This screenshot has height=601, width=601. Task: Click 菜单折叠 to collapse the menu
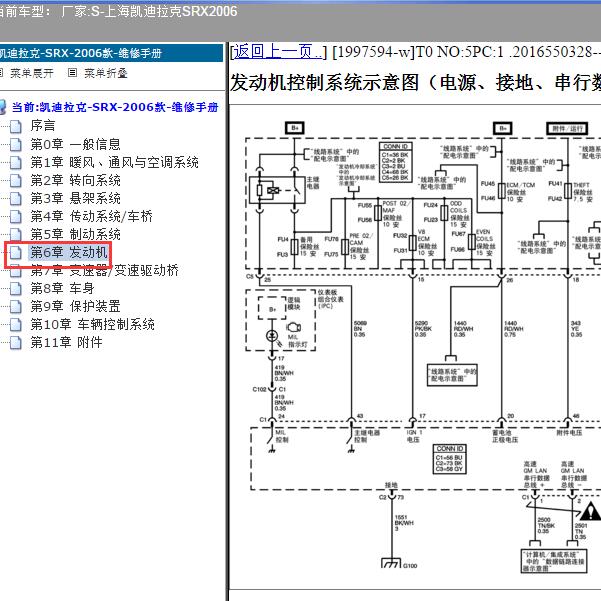click(106, 73)
